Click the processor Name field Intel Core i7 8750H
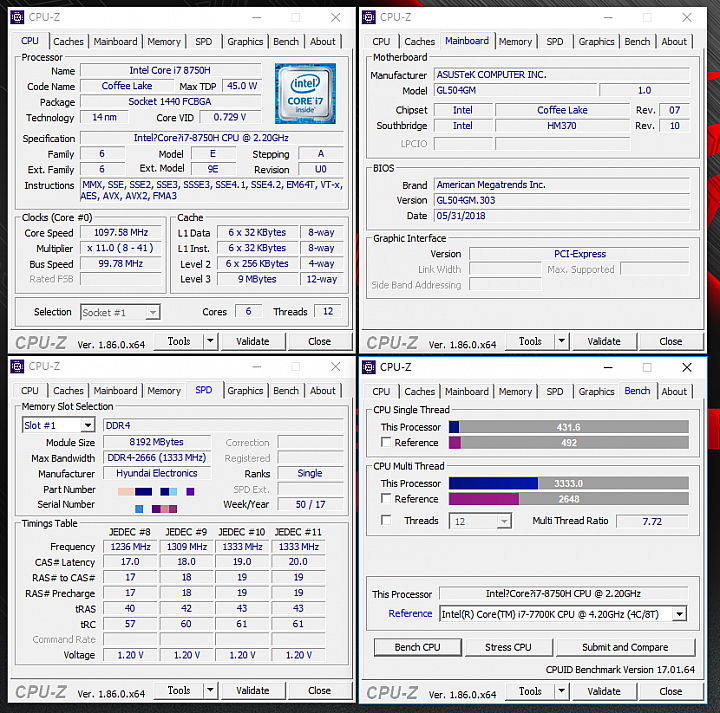The image size is (720, 713). pyautogui.click(x=170, y=70)
